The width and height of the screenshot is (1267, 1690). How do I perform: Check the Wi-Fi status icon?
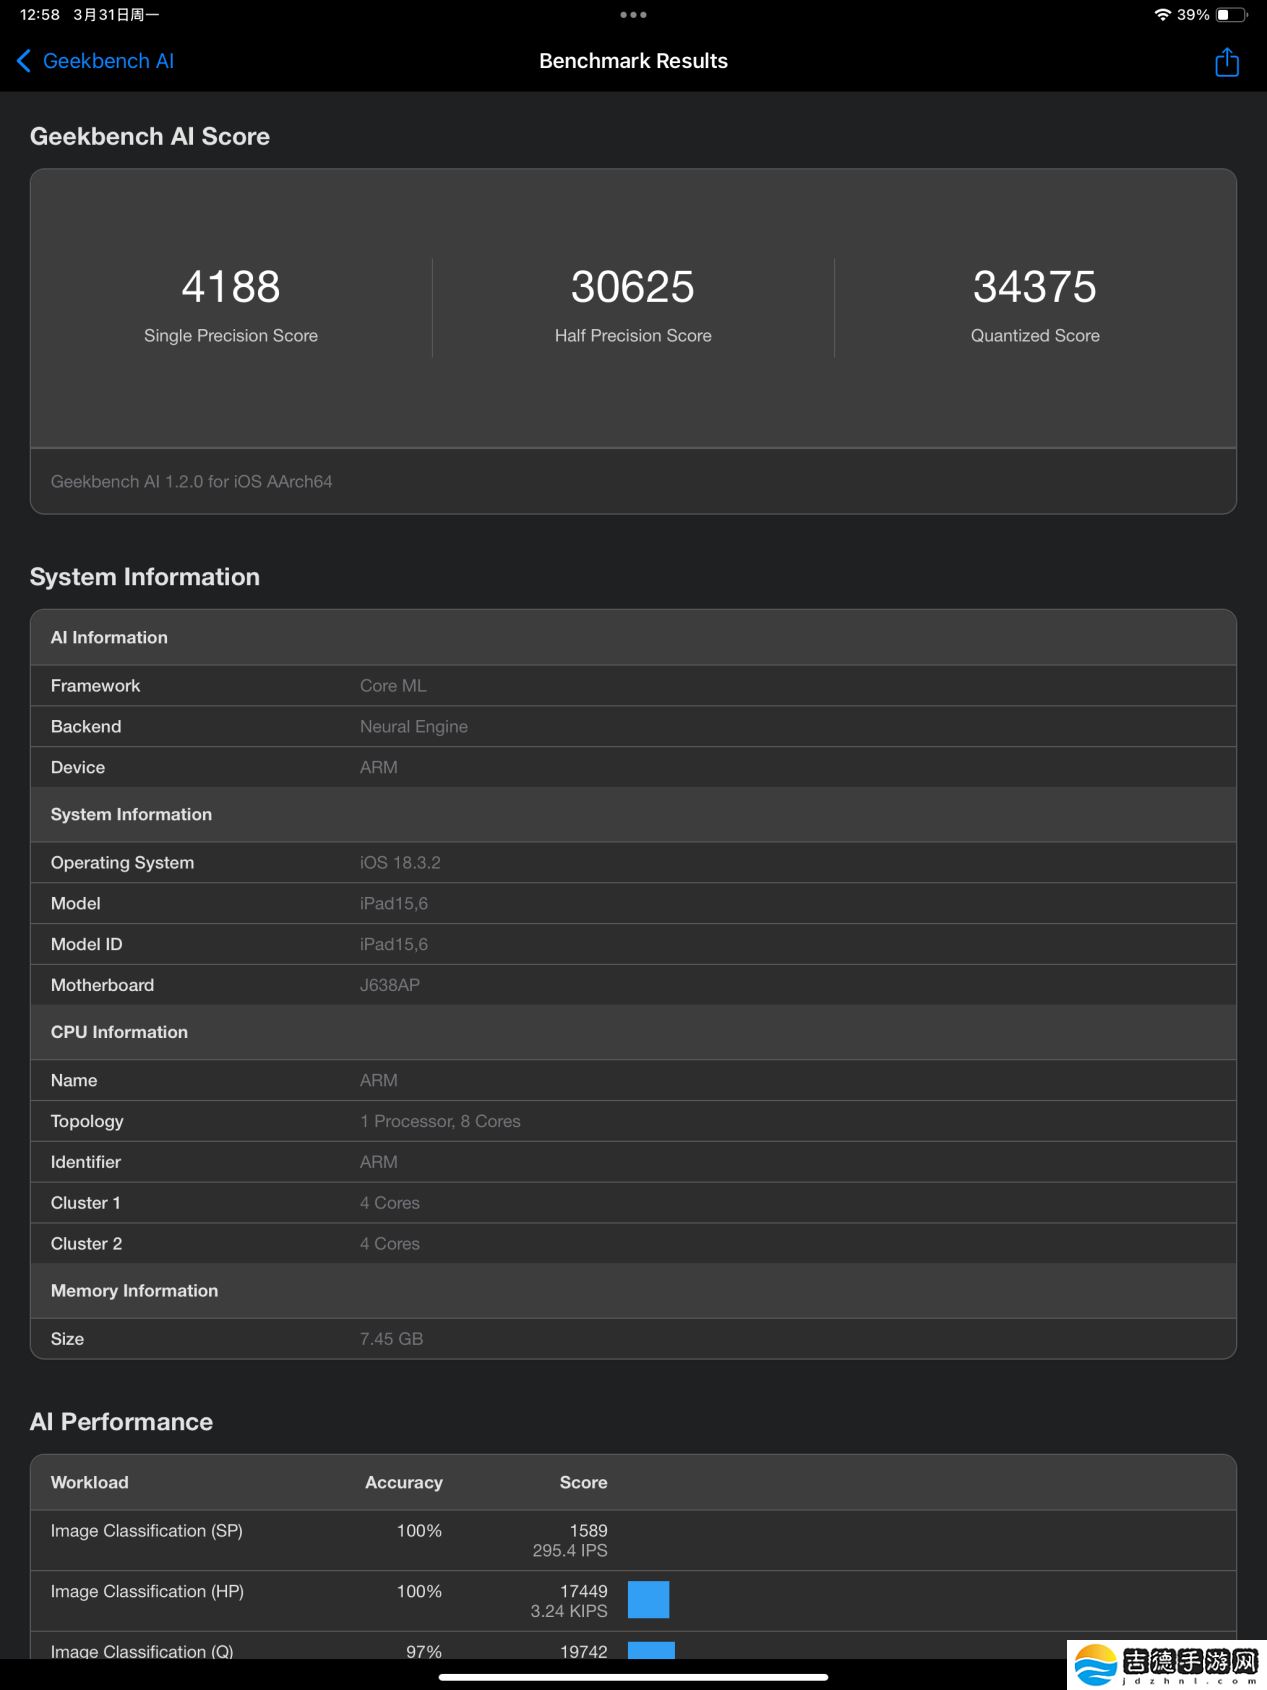tap(1162, 15)
